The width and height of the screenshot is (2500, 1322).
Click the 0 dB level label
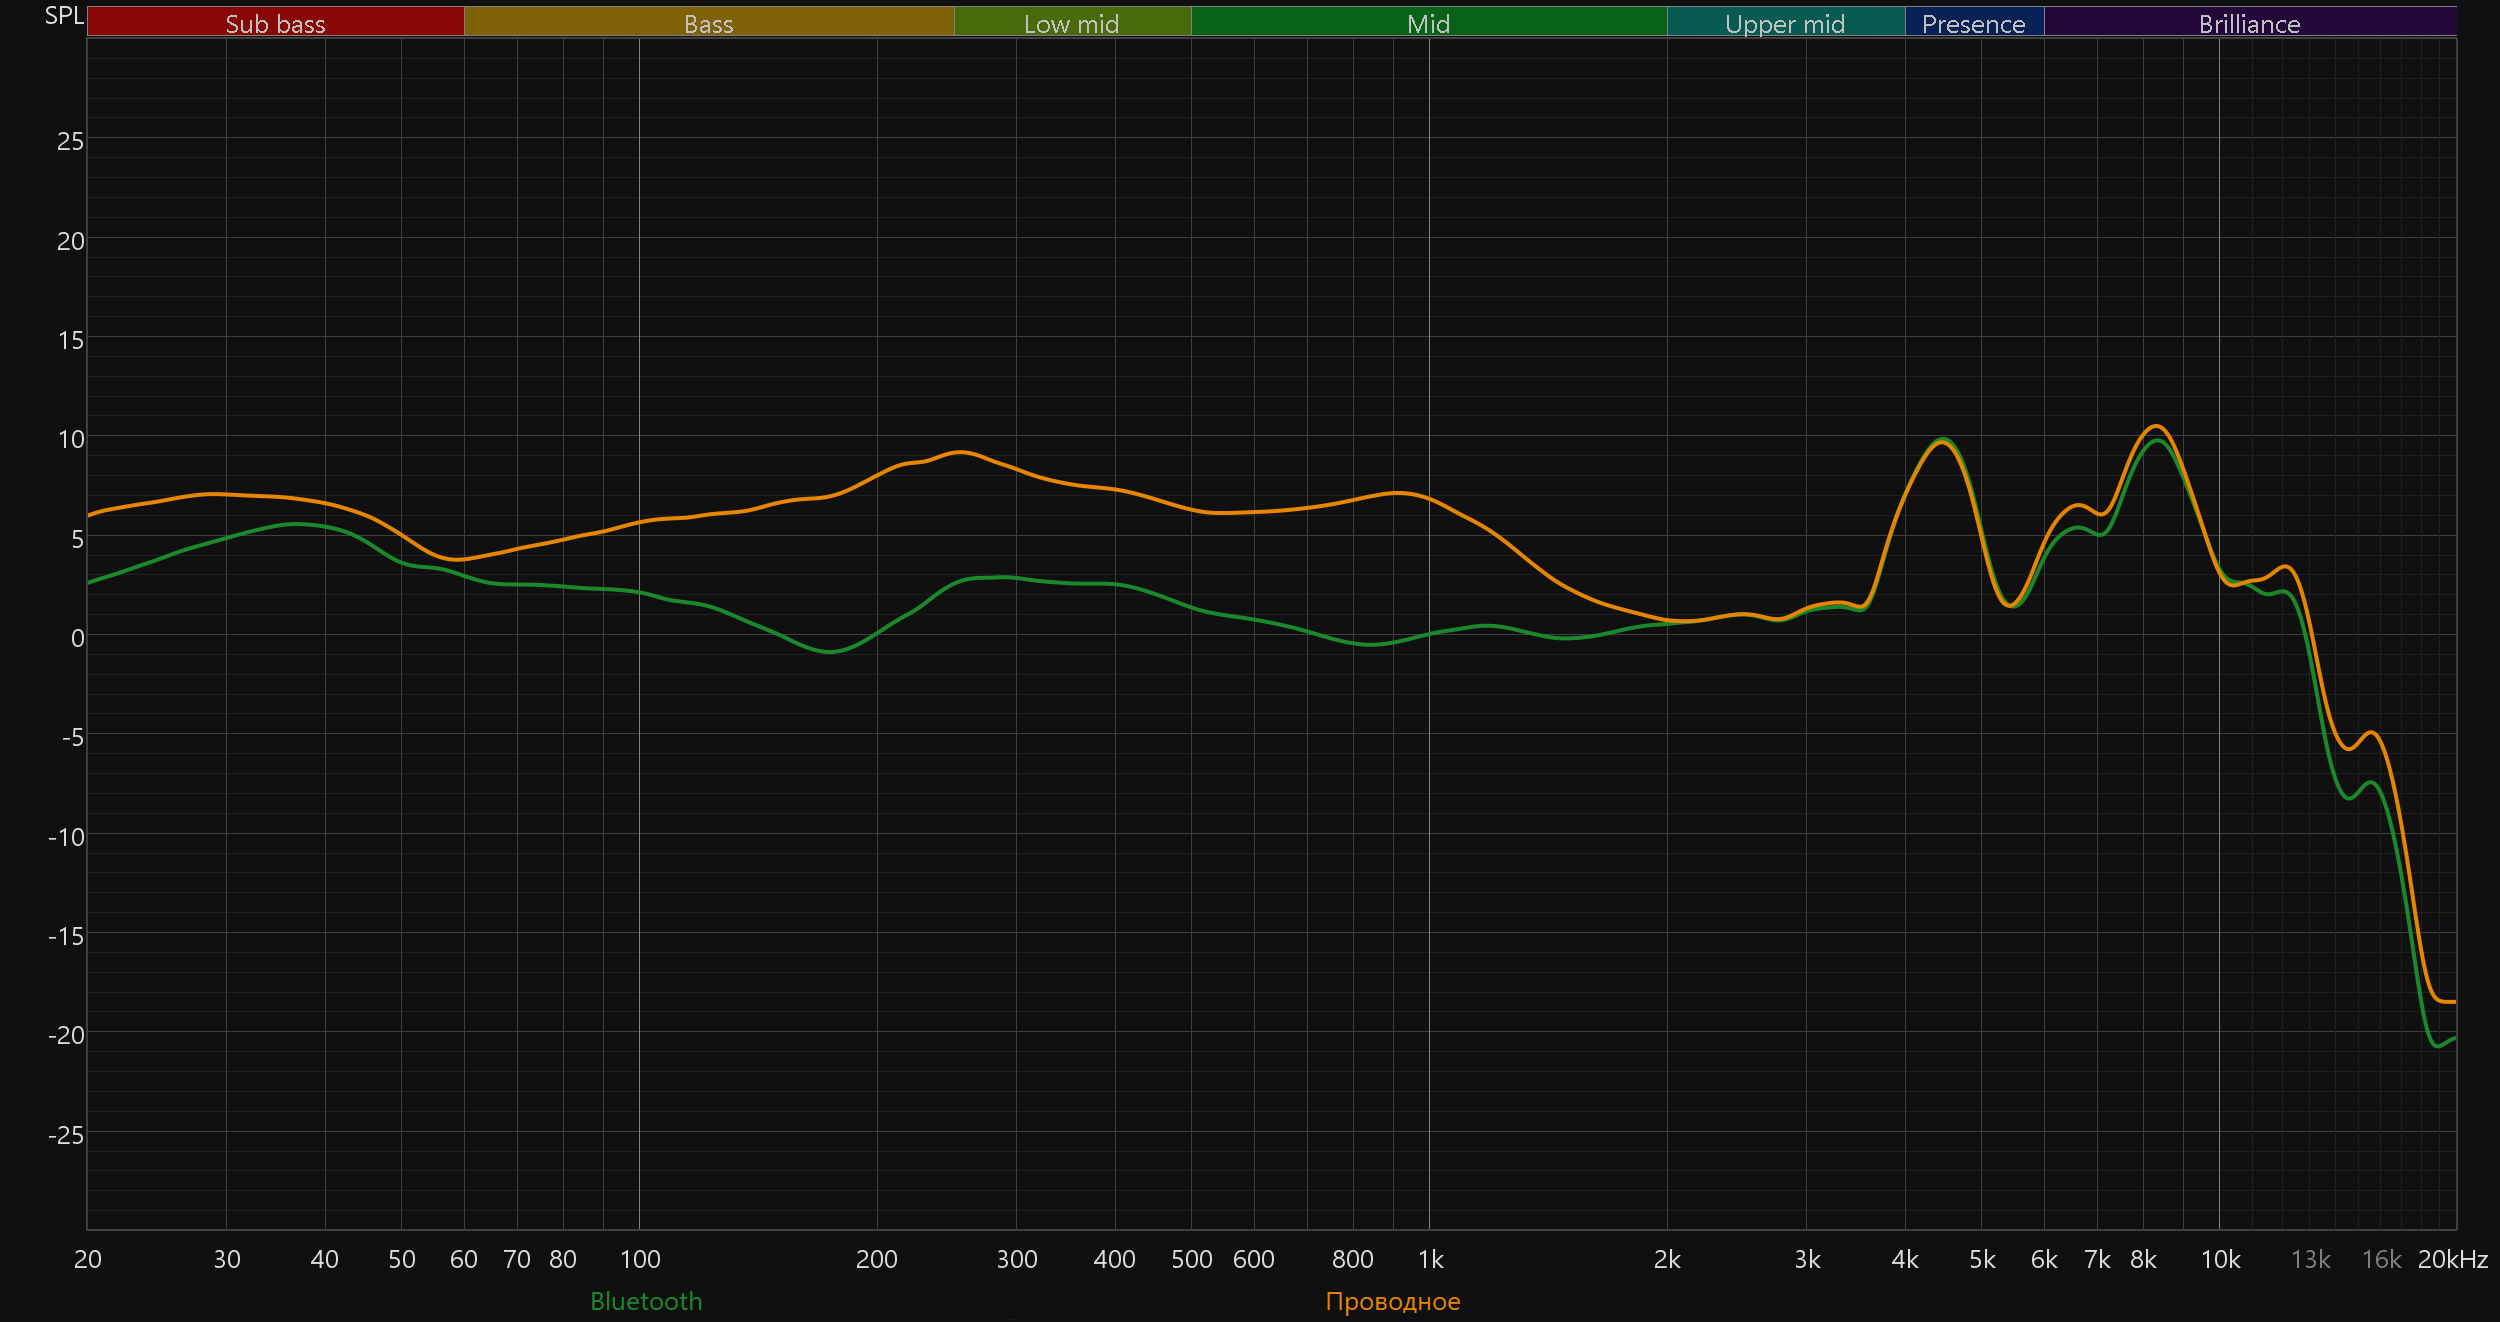(x=77, y=638)
